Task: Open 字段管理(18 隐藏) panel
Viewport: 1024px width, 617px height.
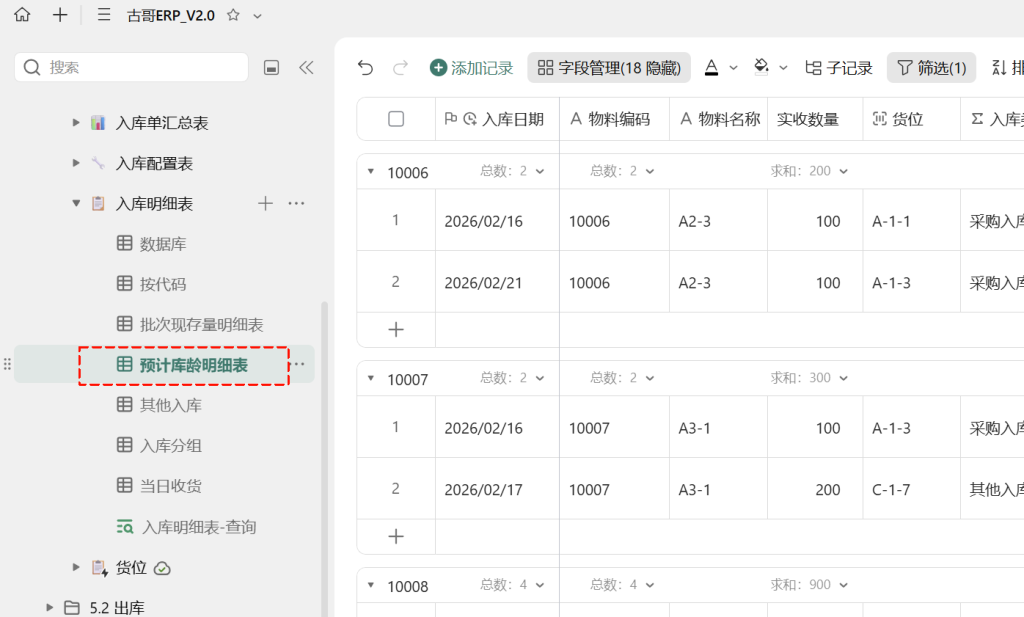Action: 609,67
